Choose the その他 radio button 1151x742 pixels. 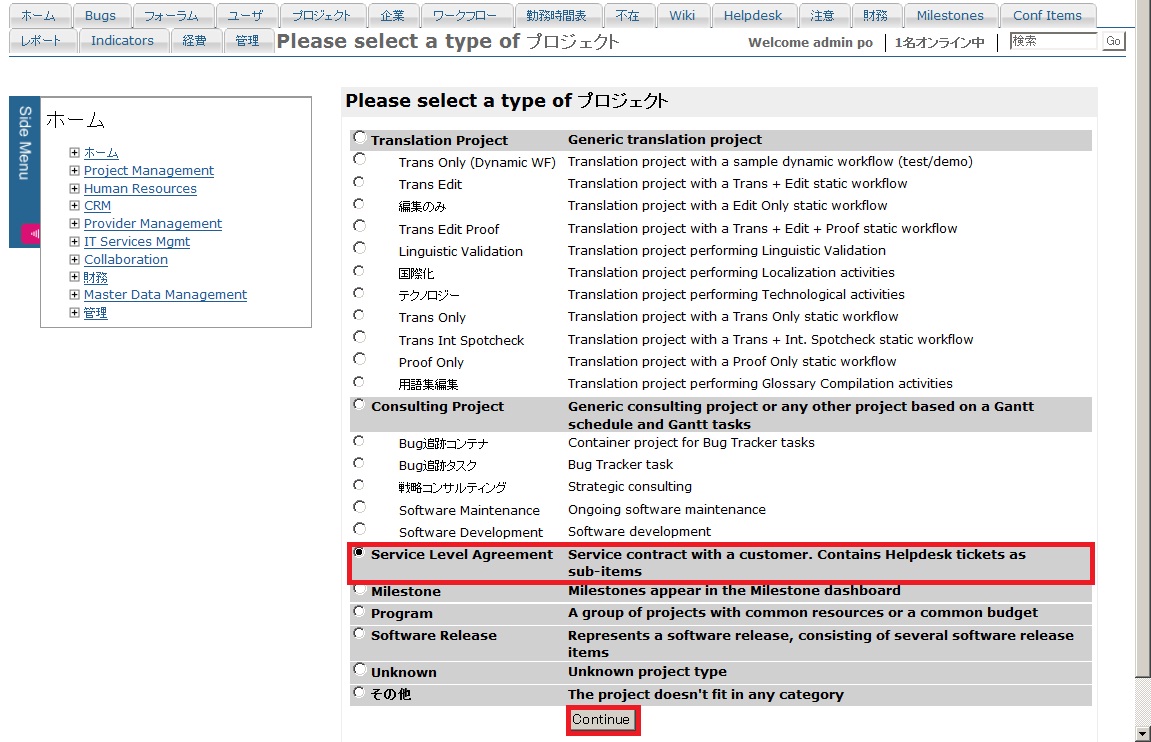point(359,691)
